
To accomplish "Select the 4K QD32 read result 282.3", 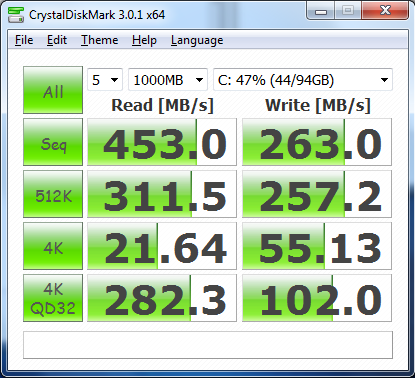I will pos(162,298).
